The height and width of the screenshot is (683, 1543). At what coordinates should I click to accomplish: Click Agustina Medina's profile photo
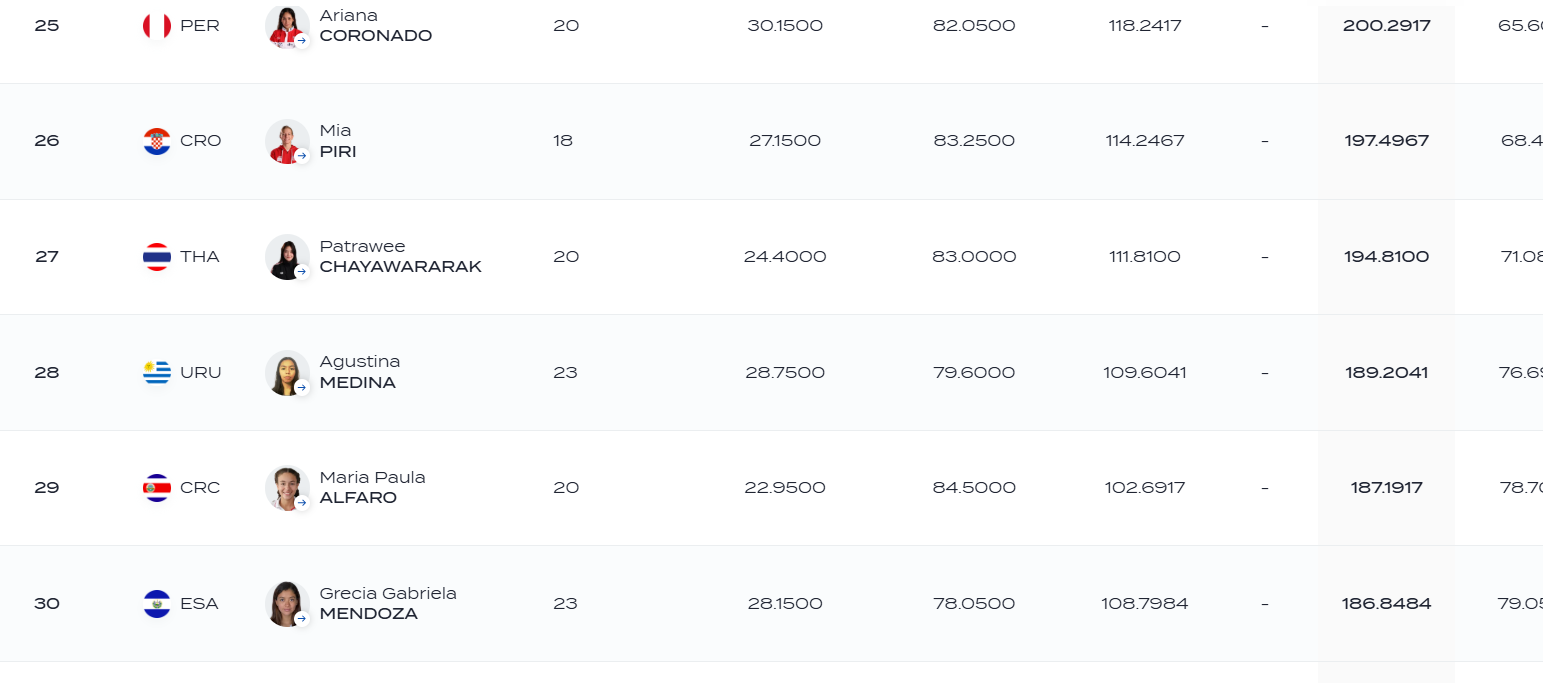tap(287, 373)
